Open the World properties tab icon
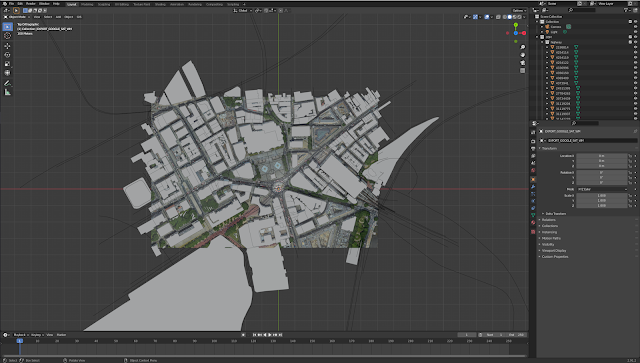The height and width of the screenshot is (363, 640). (x=533, y=170)
